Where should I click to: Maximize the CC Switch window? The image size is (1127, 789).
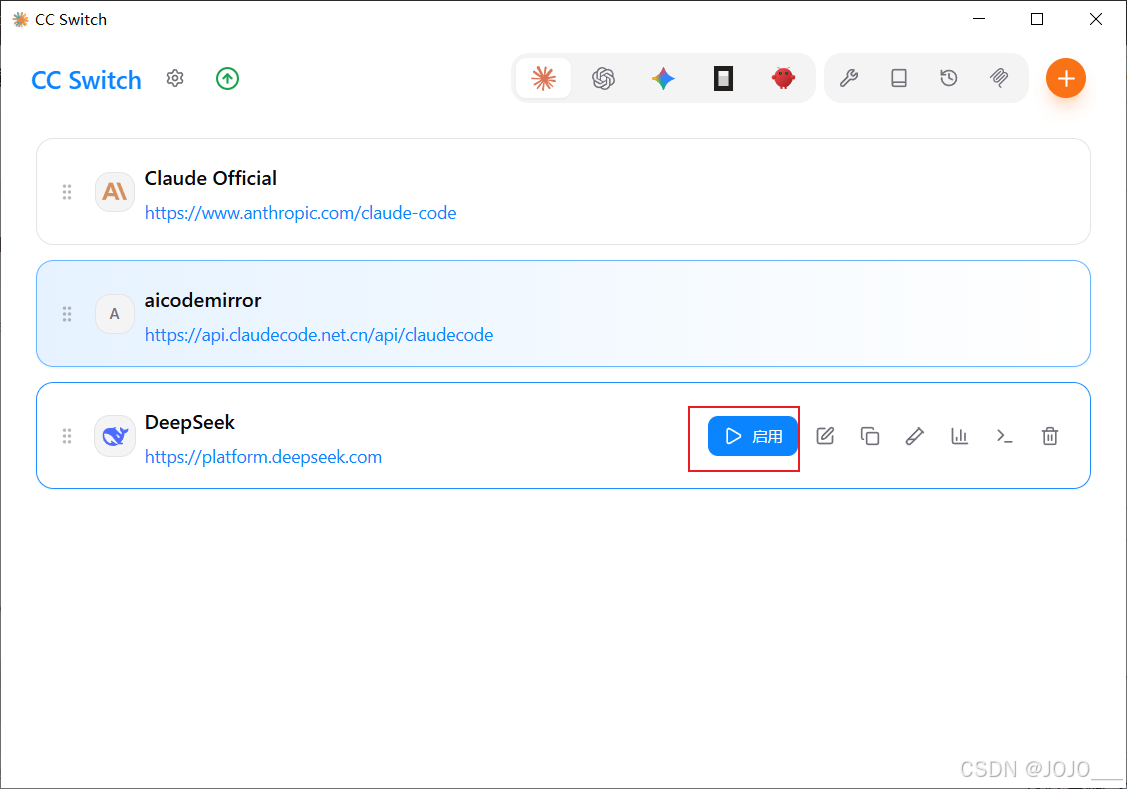pos(1036,19)
